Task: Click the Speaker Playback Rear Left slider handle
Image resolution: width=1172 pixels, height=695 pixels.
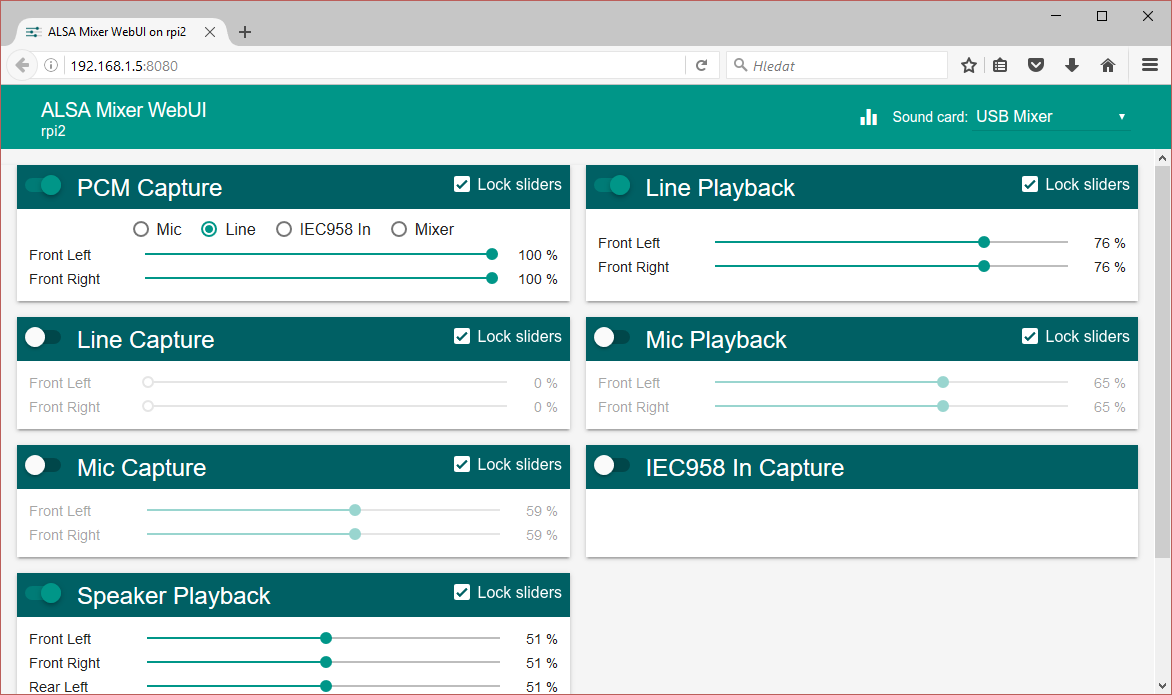Action: coord(326,686)
